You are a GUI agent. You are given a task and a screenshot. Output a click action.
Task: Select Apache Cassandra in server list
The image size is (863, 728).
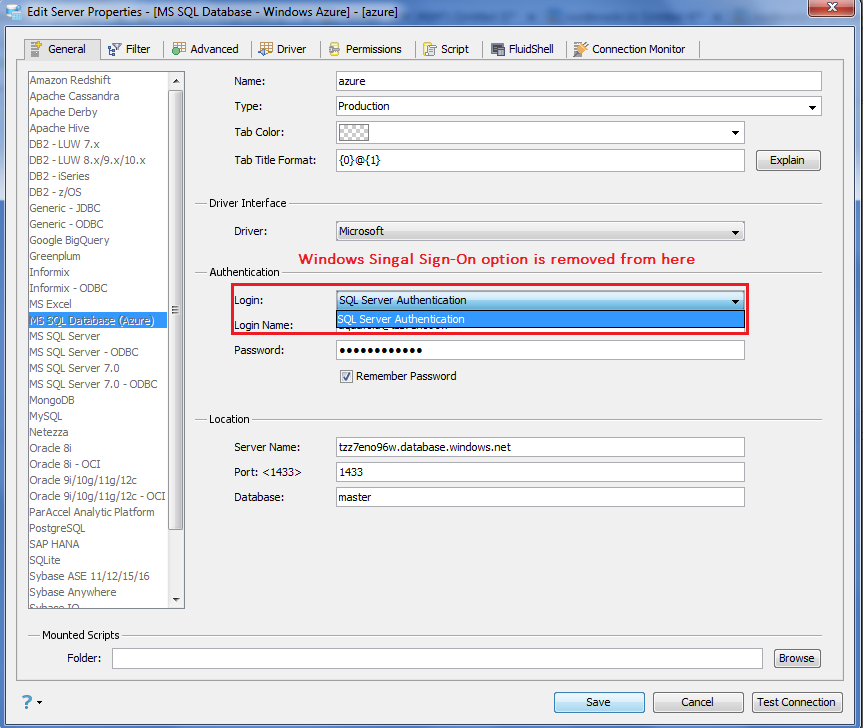[x=74, y=96]
